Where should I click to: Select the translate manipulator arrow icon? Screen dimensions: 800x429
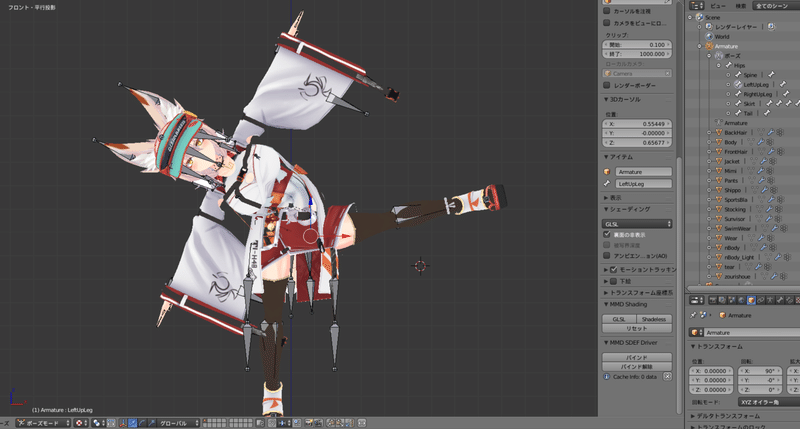point(133,423)
